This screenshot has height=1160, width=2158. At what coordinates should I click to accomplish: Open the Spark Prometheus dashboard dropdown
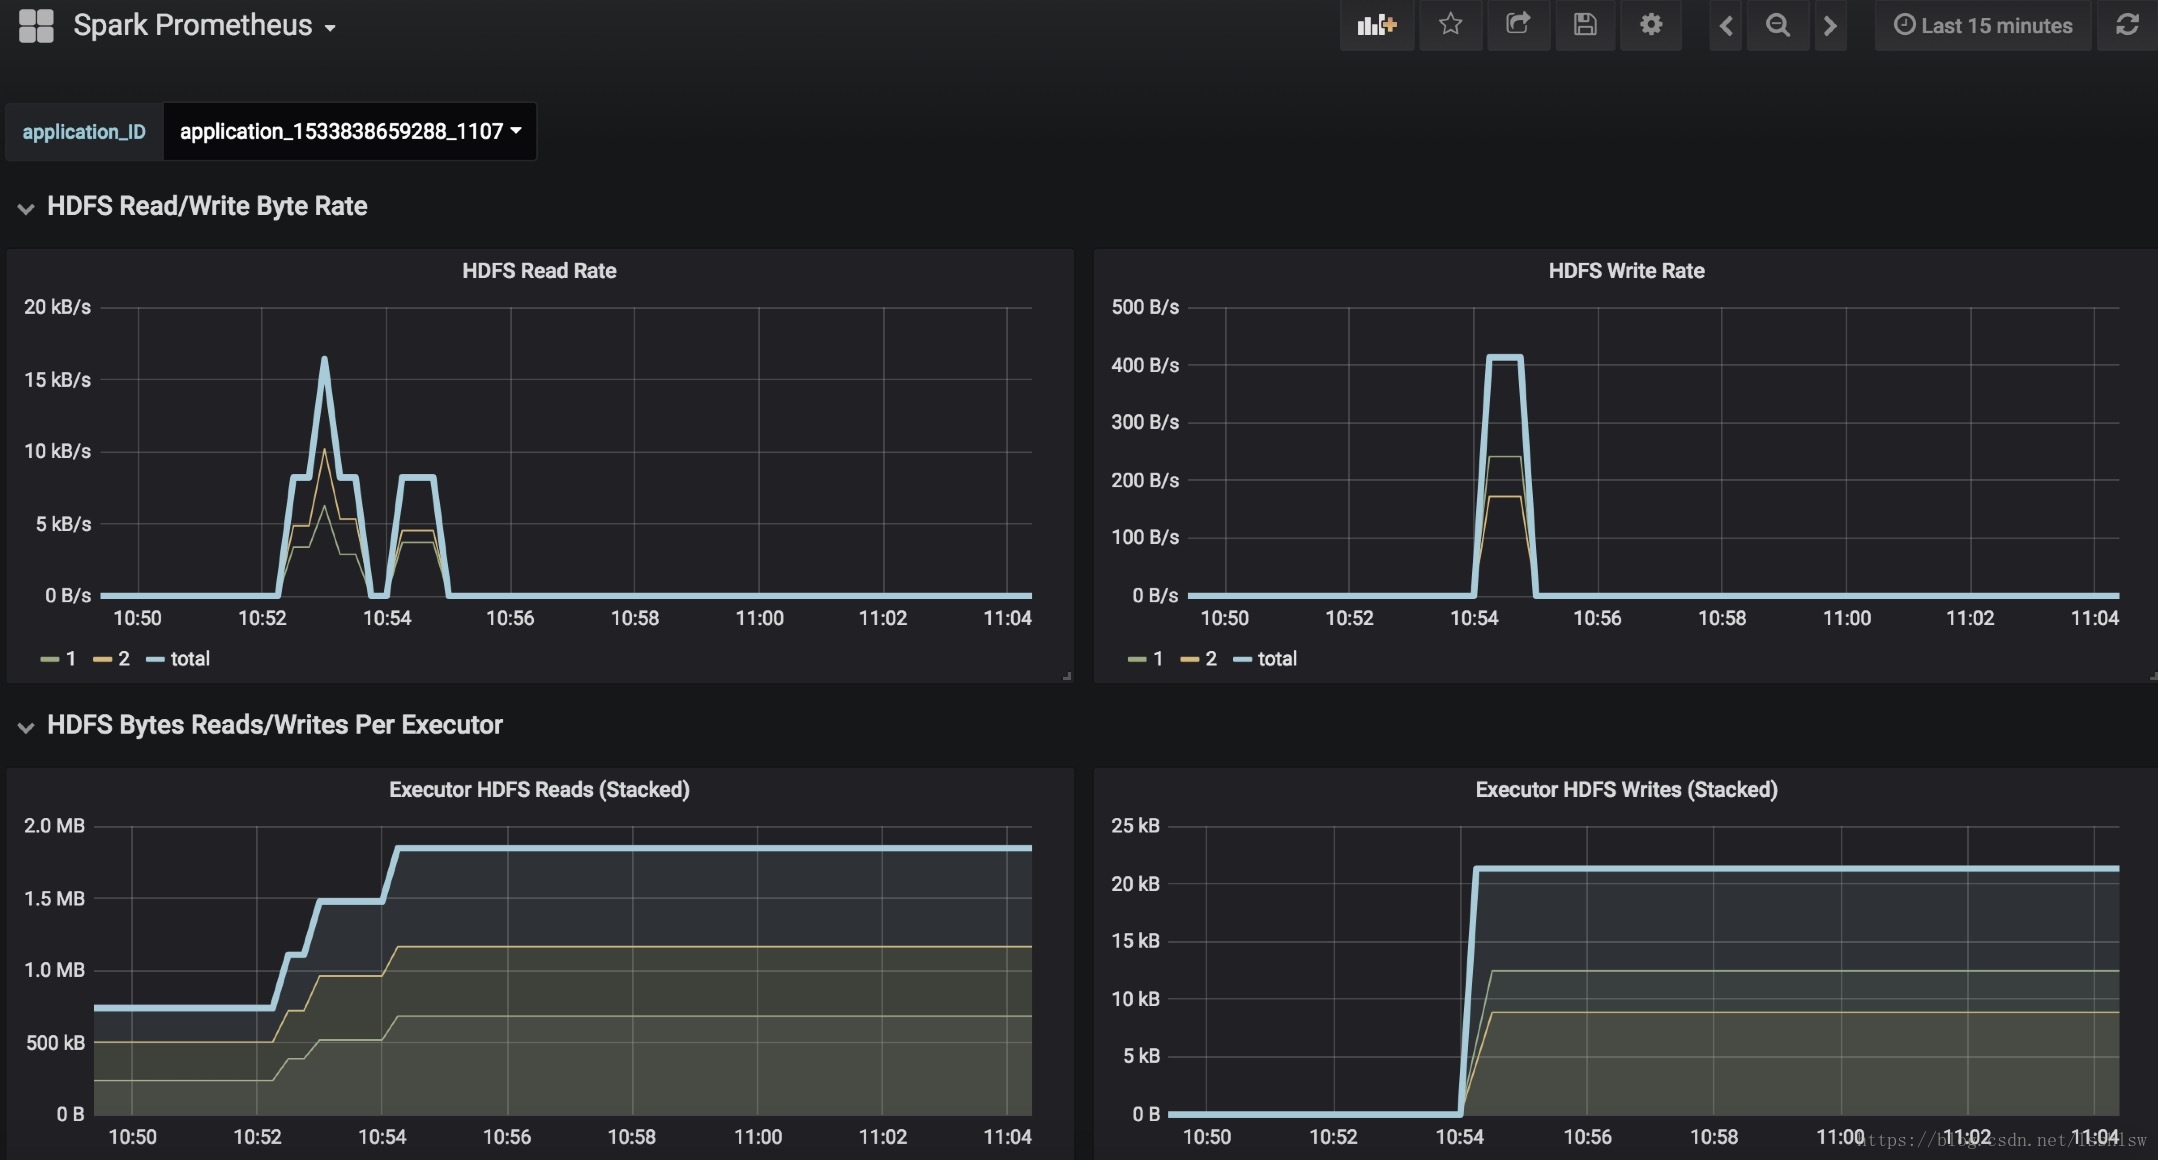click(204, 26)
